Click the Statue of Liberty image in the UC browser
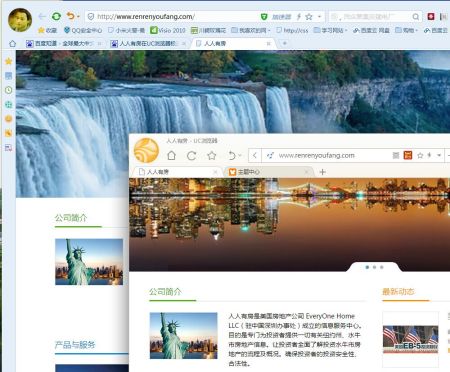The width and height of the screenshot is (450, 372). [184, 336]
